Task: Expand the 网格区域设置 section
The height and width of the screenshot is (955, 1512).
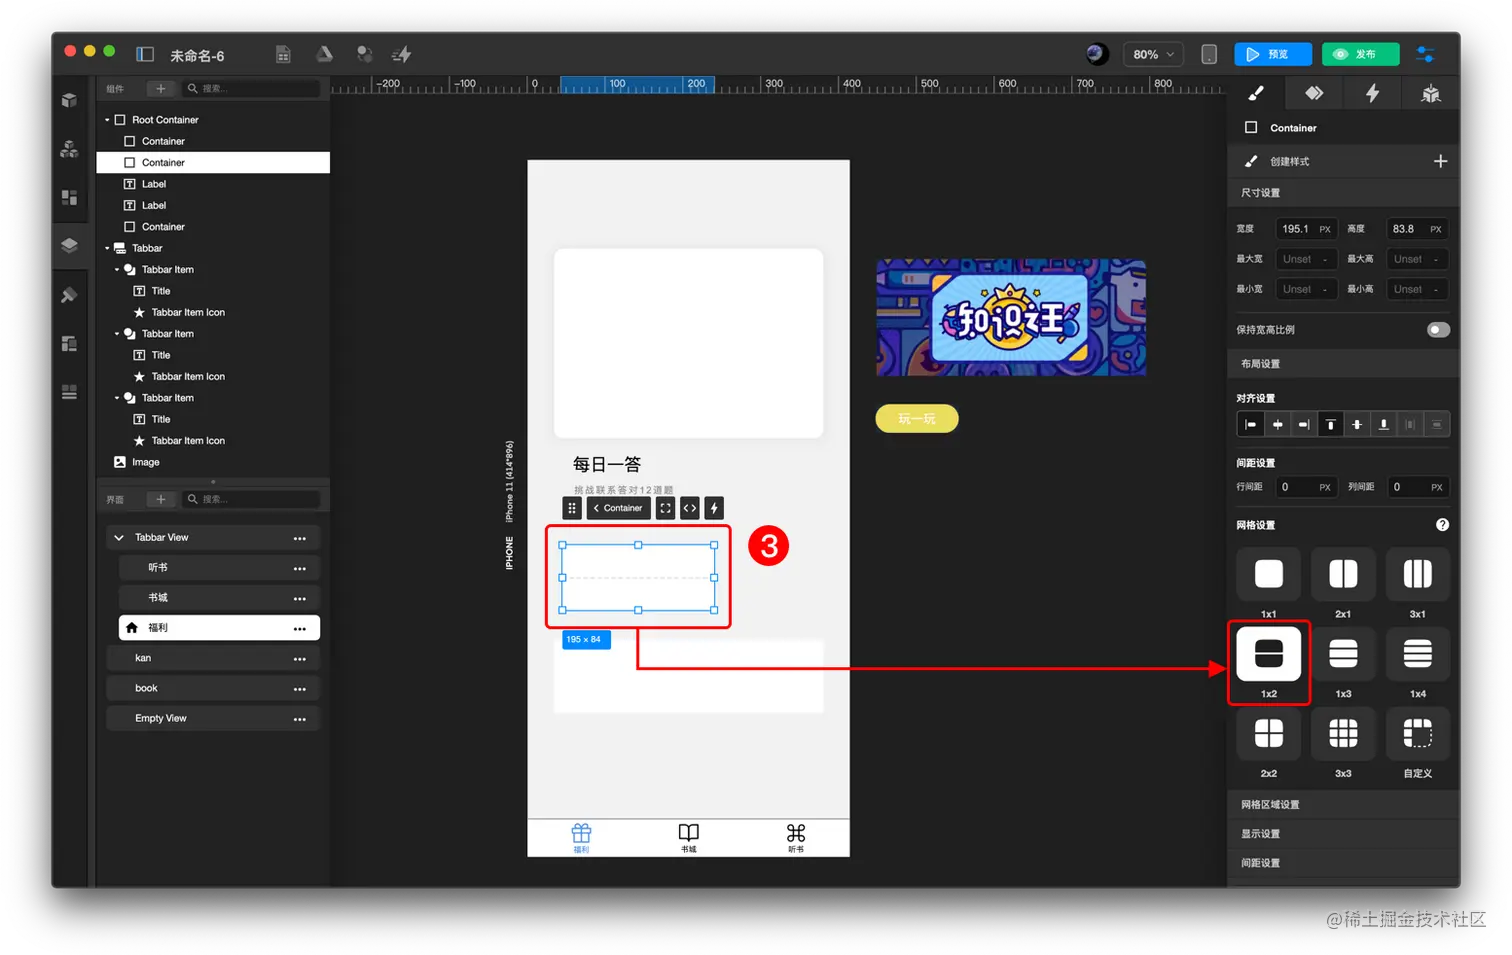Action: (x=1343, y=805)
